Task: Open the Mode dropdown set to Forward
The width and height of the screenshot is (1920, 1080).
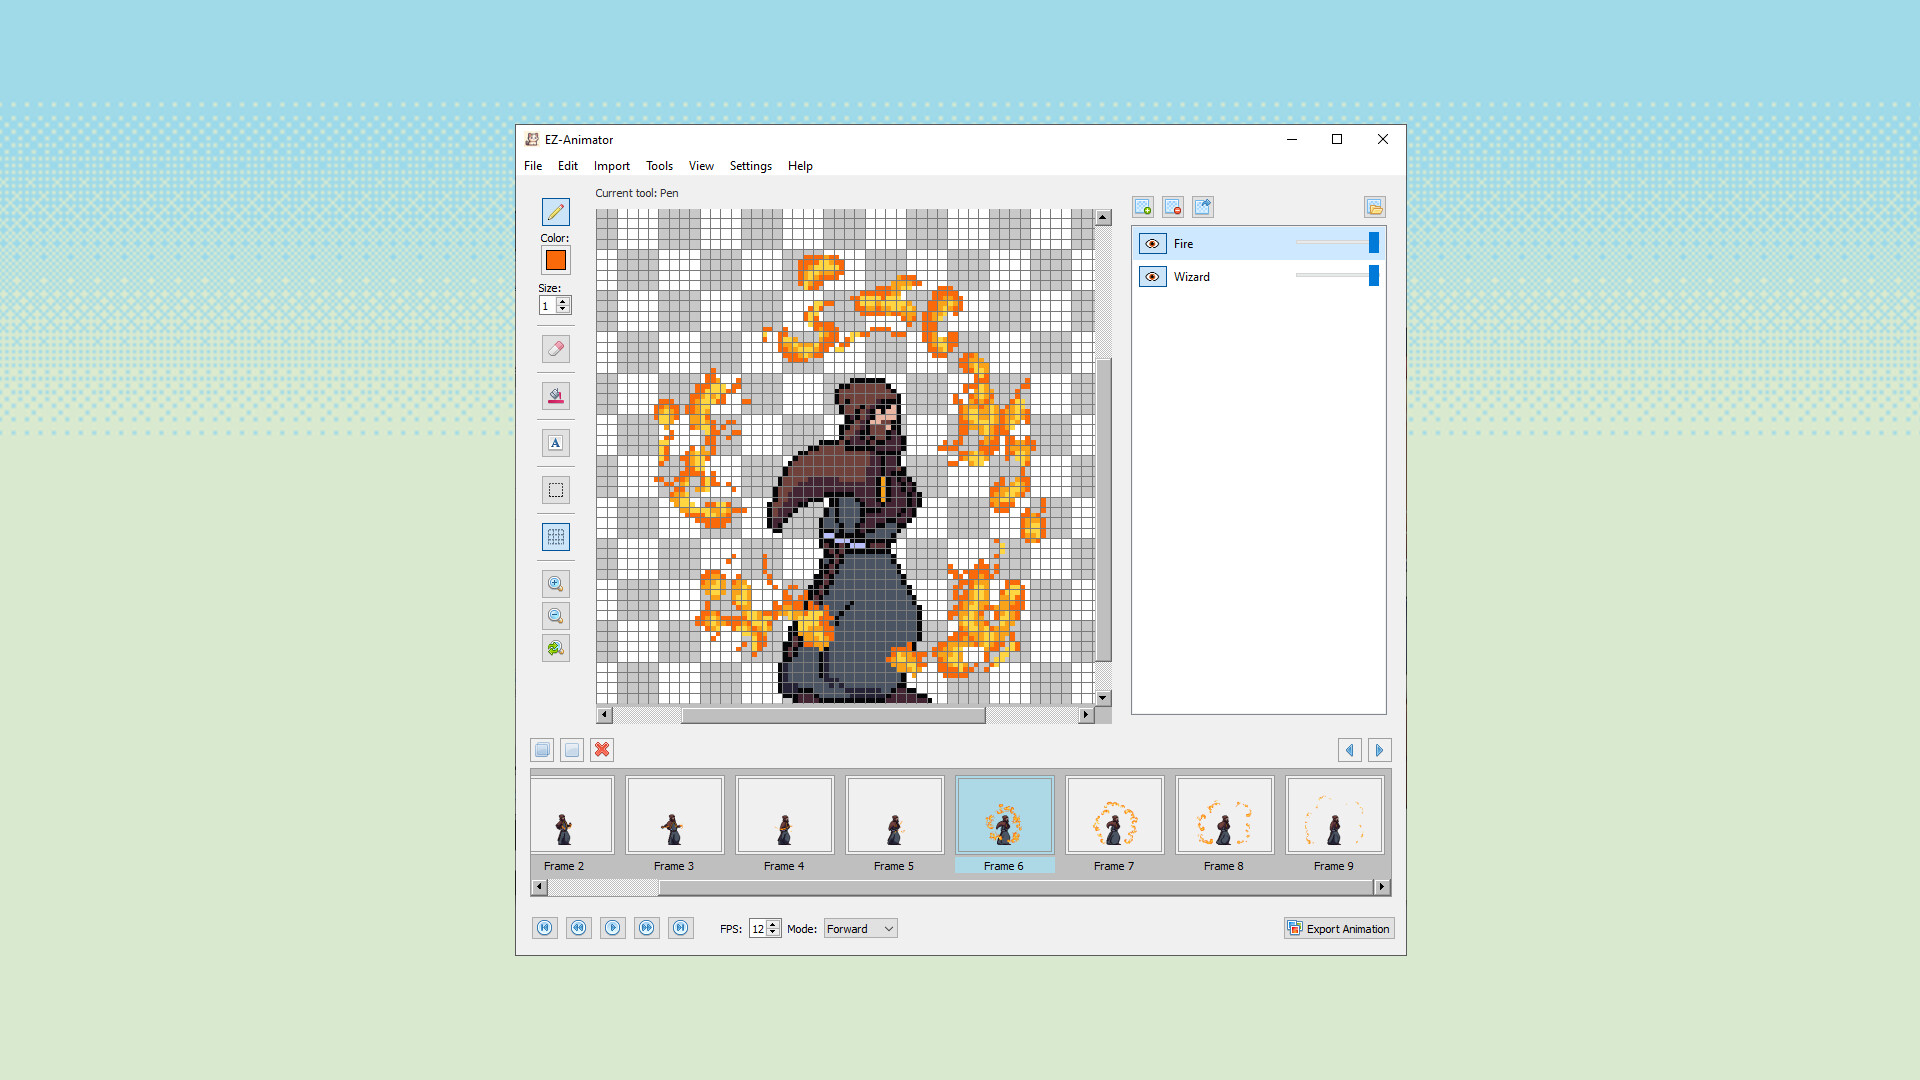Action: tap(860, 929)
